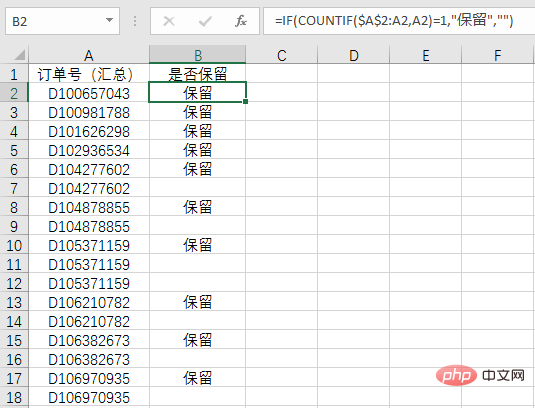
Task: Click the formula bar resize dots handle
Action: point(135,21)
